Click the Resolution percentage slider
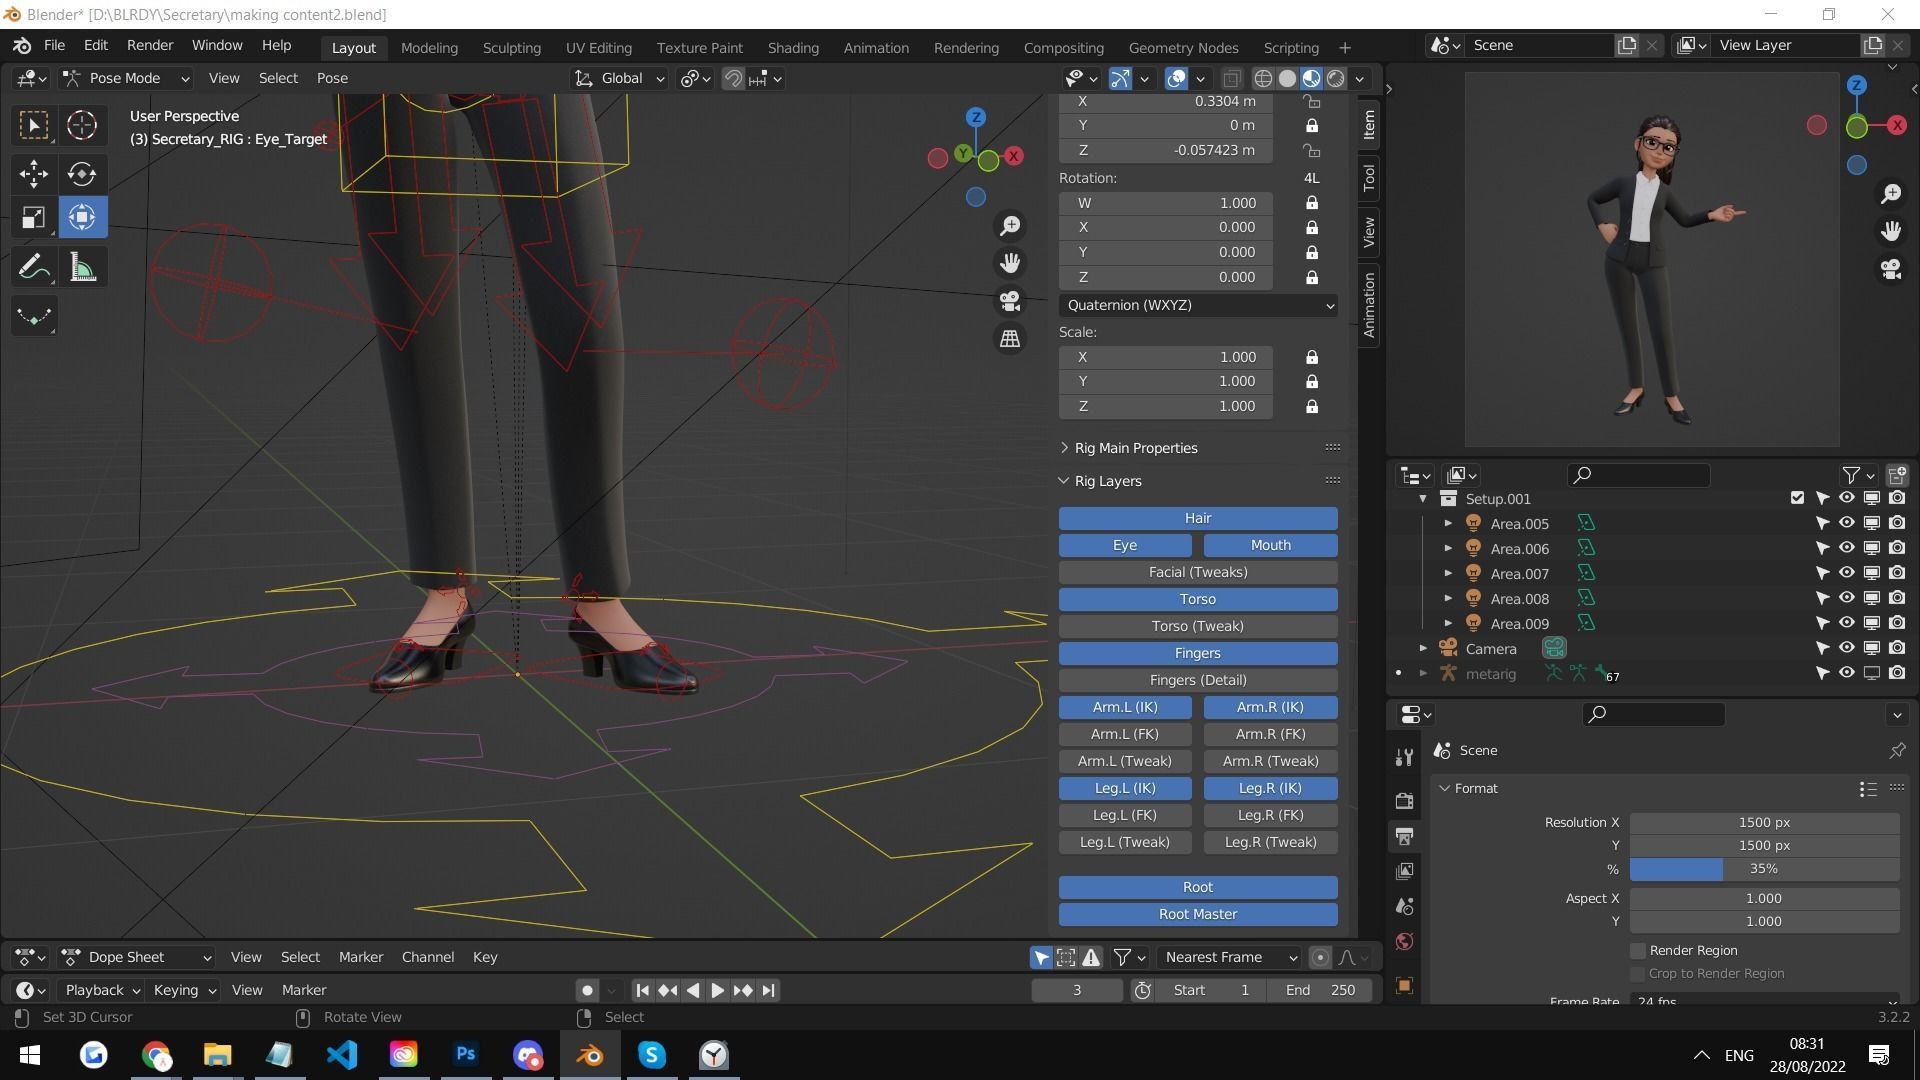The image size is (1920, 1080). (1764, 869)
